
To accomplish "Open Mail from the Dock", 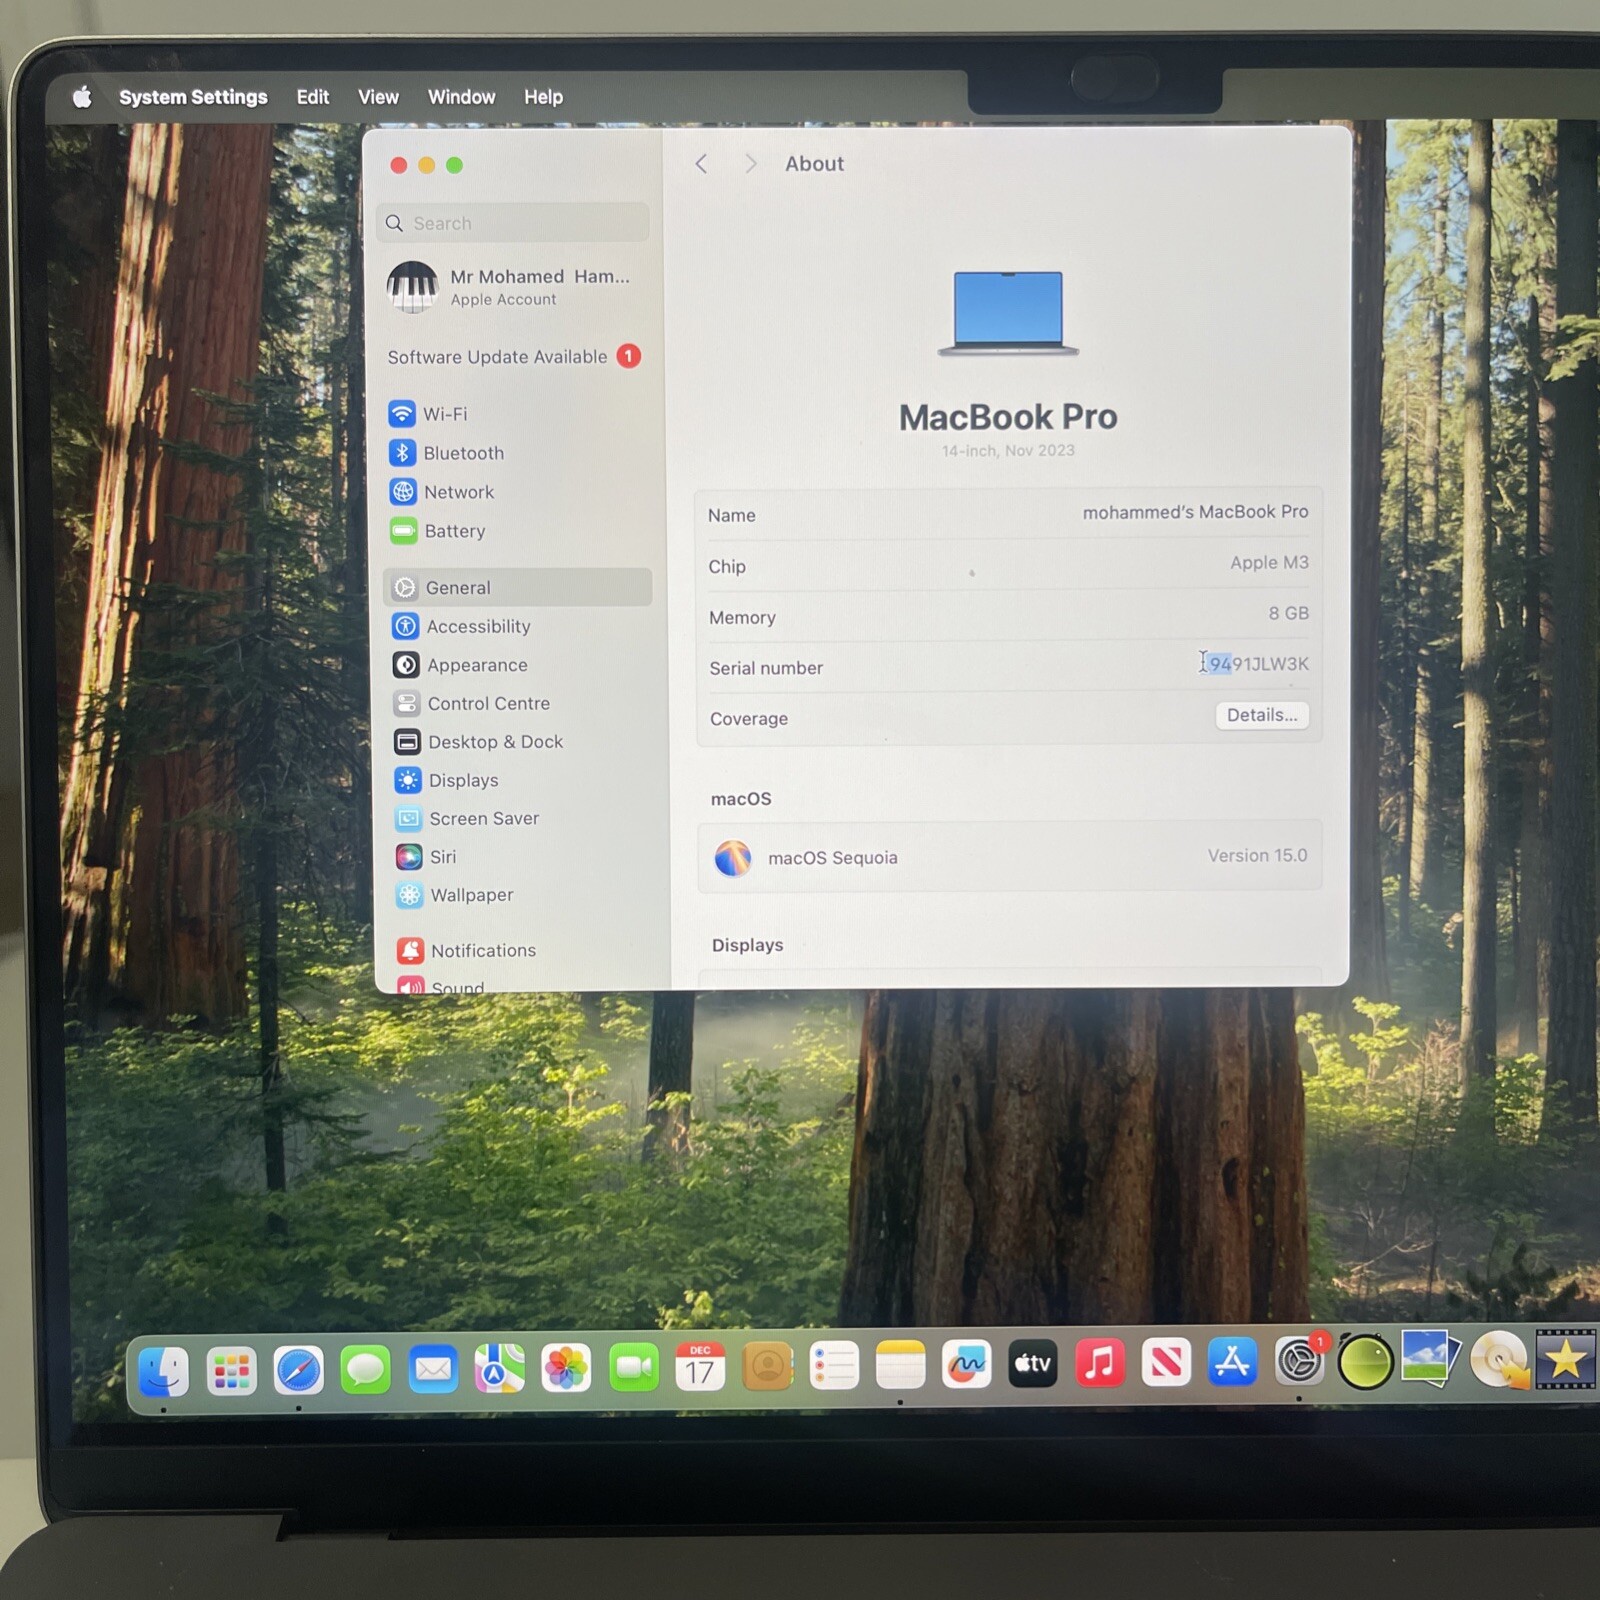I will point(432,1369).
